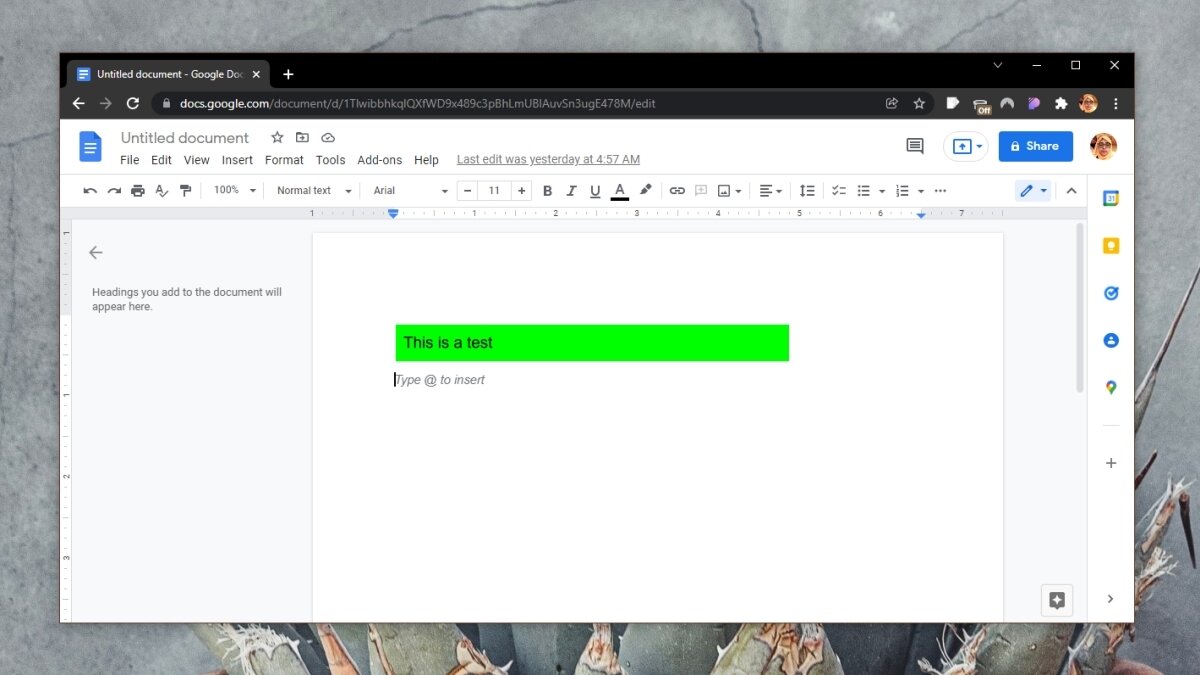Print the document using printer icon
This screenshot has width=1200, height=675.
click(138, 191)
